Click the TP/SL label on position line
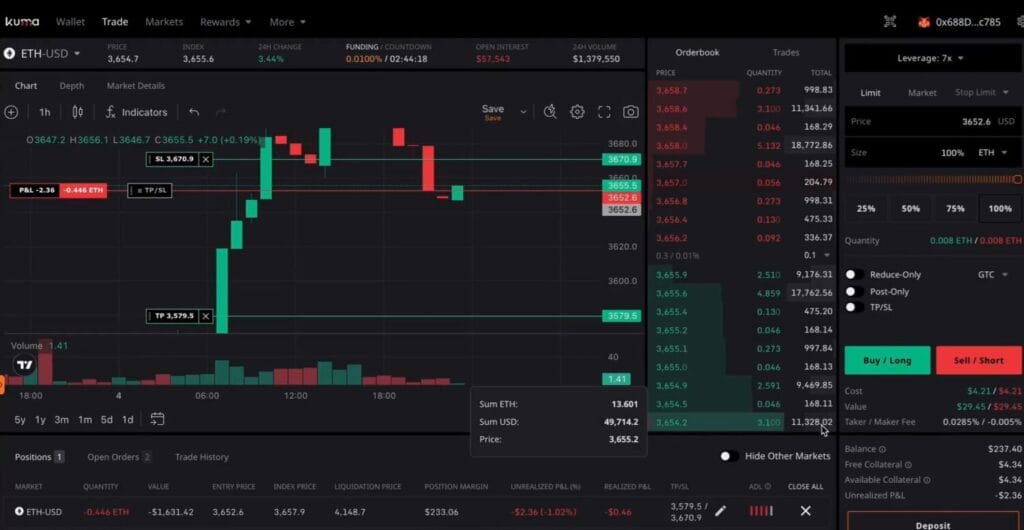This screenshot has height=530, width=1024. coord(150,191)
